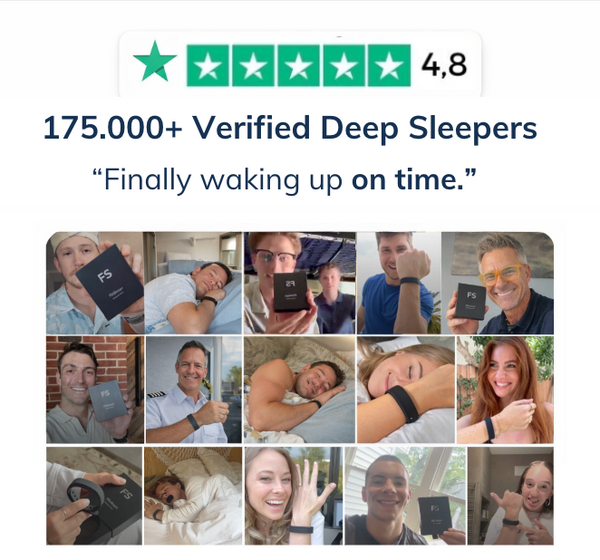Viewport: 600px width, 560px height.
Task: Open photo of blonde woman sleeping with wristband
Action: (406, 390)
